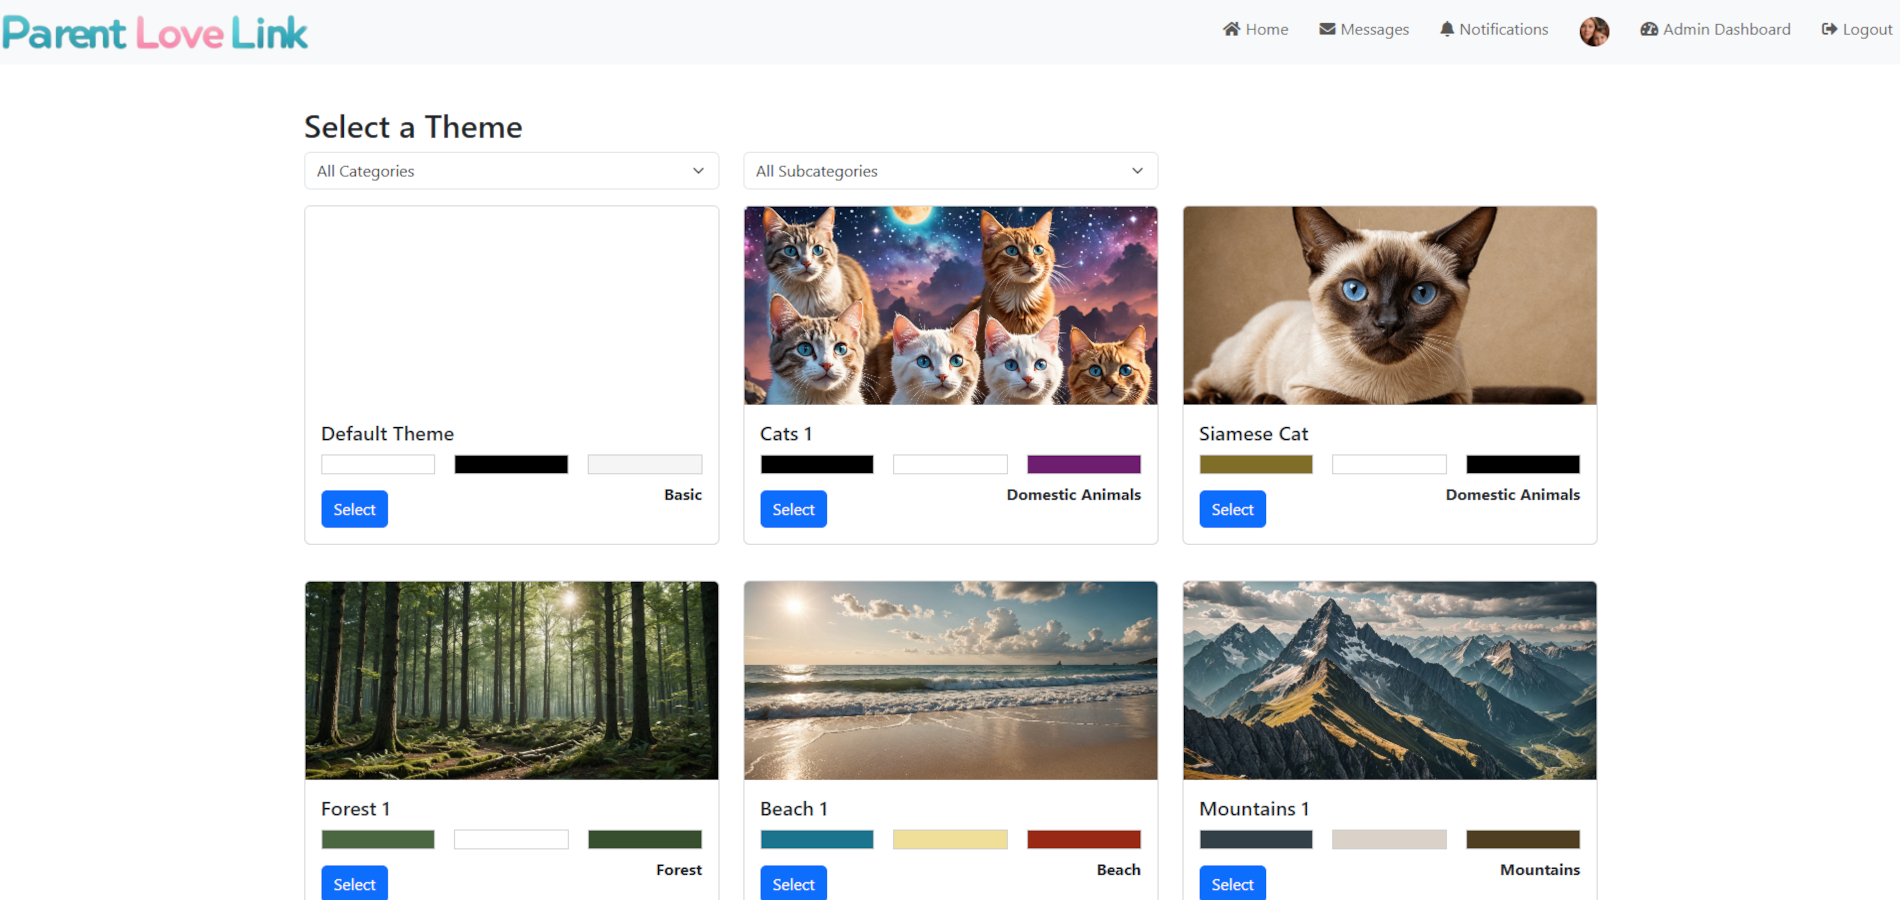This screenshot has height=900, width=1900.
Task: Click the Home icon in the navbar
Action: tap(1232, 29)
